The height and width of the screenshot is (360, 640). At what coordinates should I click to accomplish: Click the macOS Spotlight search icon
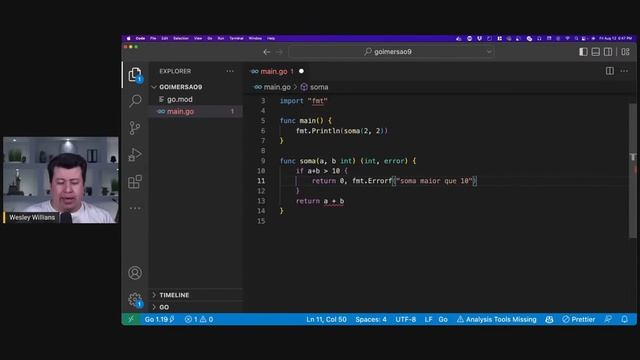[576, 38]
